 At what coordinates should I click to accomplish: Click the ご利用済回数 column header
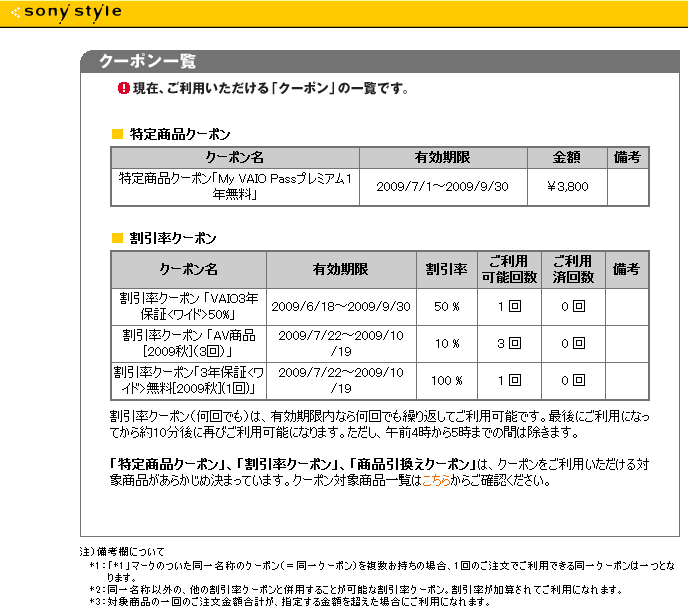click(573, 269)
